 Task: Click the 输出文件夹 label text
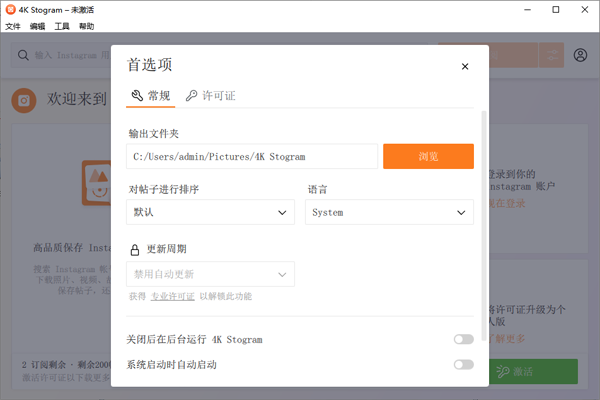pyautogui.click(x=153, y=134)
